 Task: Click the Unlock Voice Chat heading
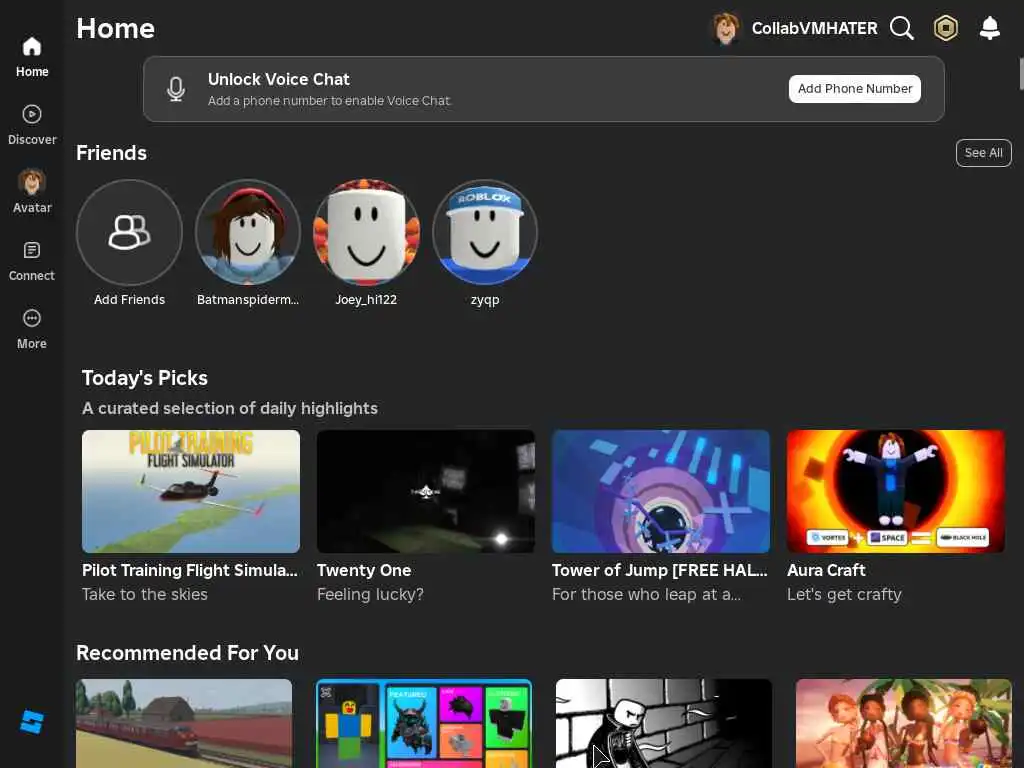[x=279, y=79]
